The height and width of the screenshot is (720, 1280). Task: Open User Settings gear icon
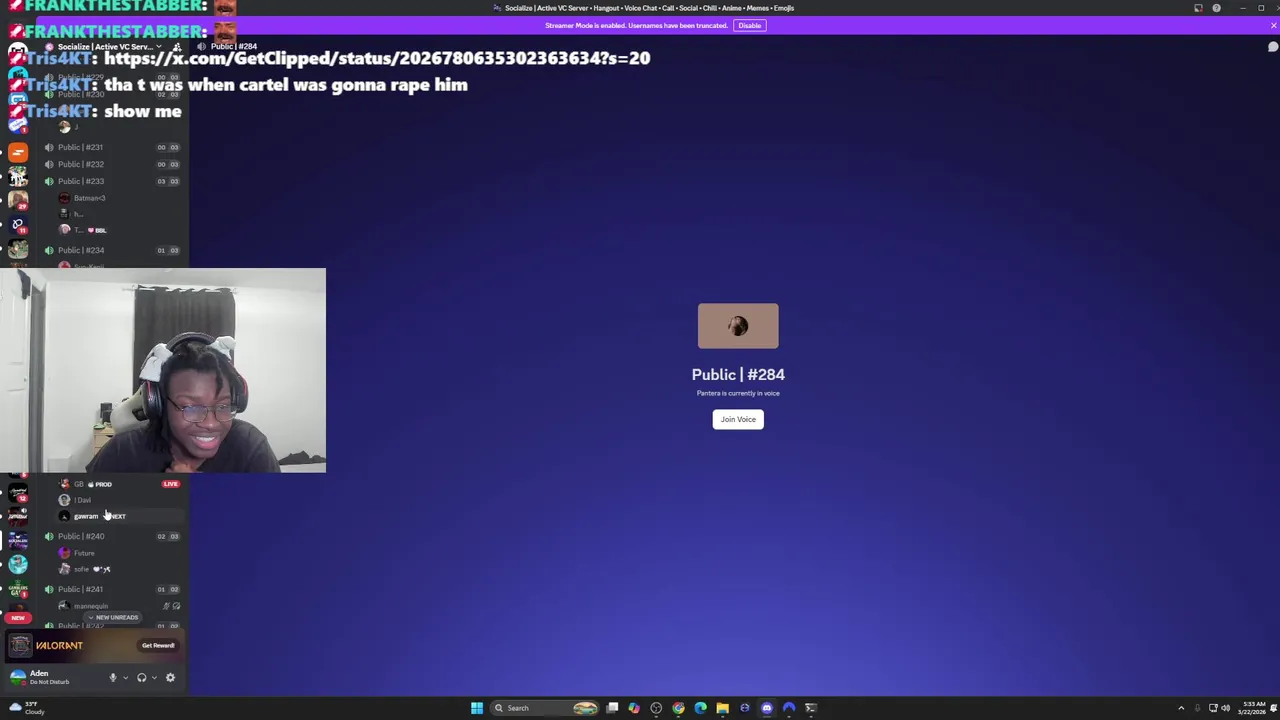[170, 678]
